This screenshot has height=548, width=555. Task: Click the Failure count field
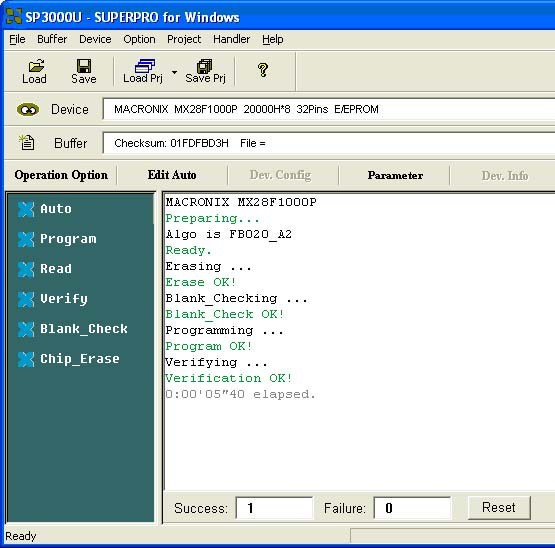pyautogui.click(x=412, y=508)
